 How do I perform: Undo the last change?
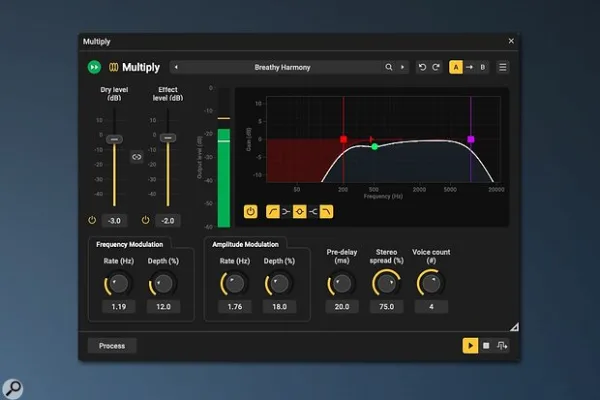(x=422, y=67)
